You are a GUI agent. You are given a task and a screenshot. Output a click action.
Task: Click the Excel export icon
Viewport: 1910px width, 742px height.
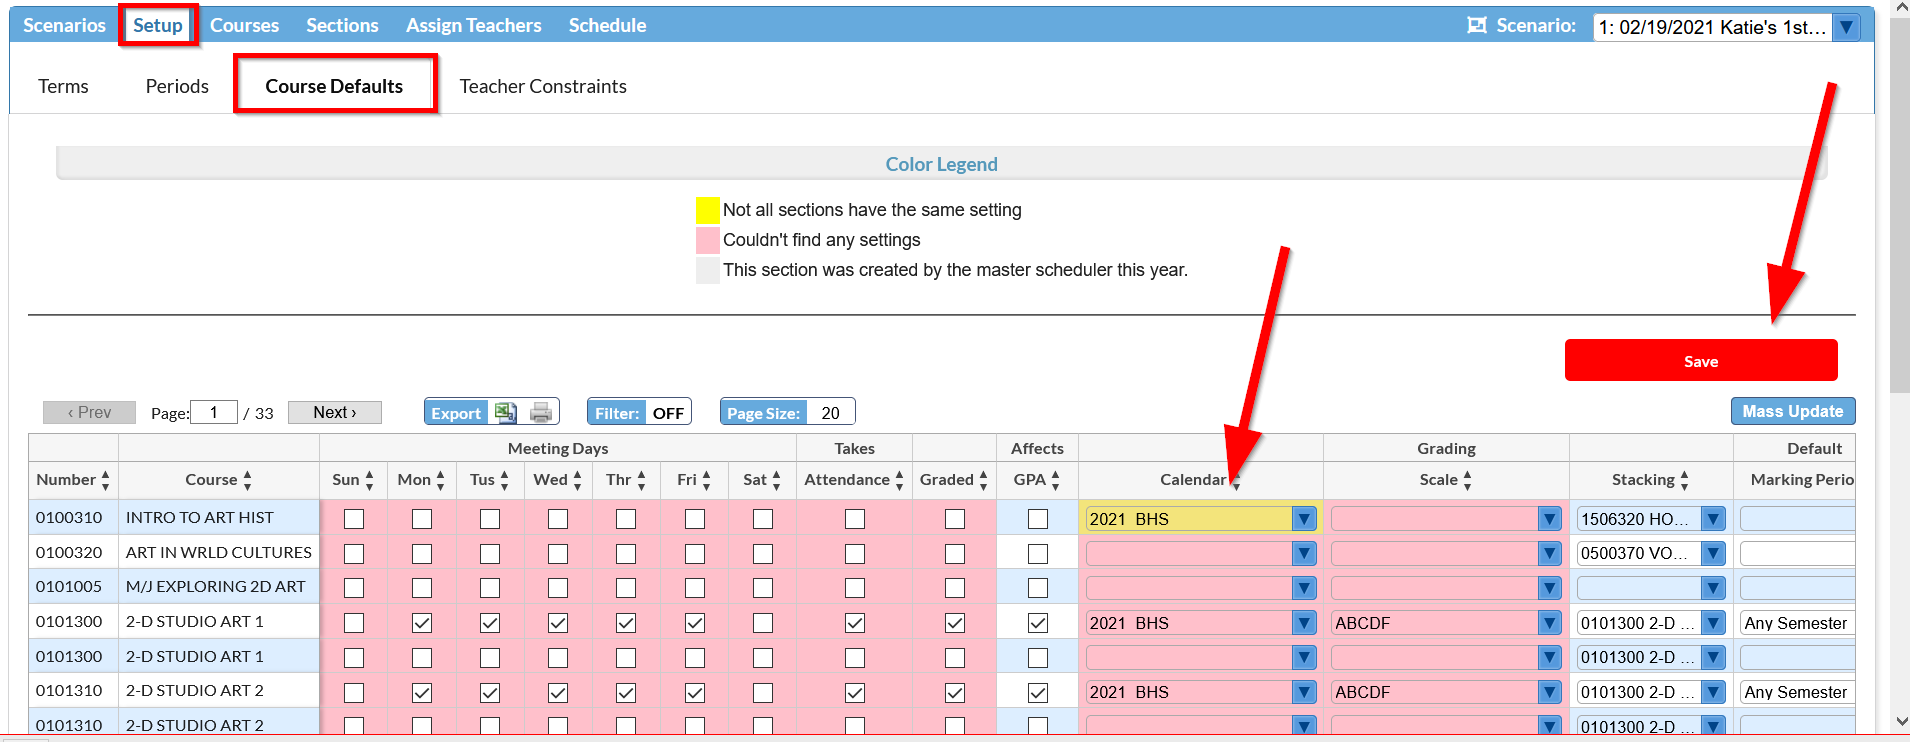[x=505, y=412]
